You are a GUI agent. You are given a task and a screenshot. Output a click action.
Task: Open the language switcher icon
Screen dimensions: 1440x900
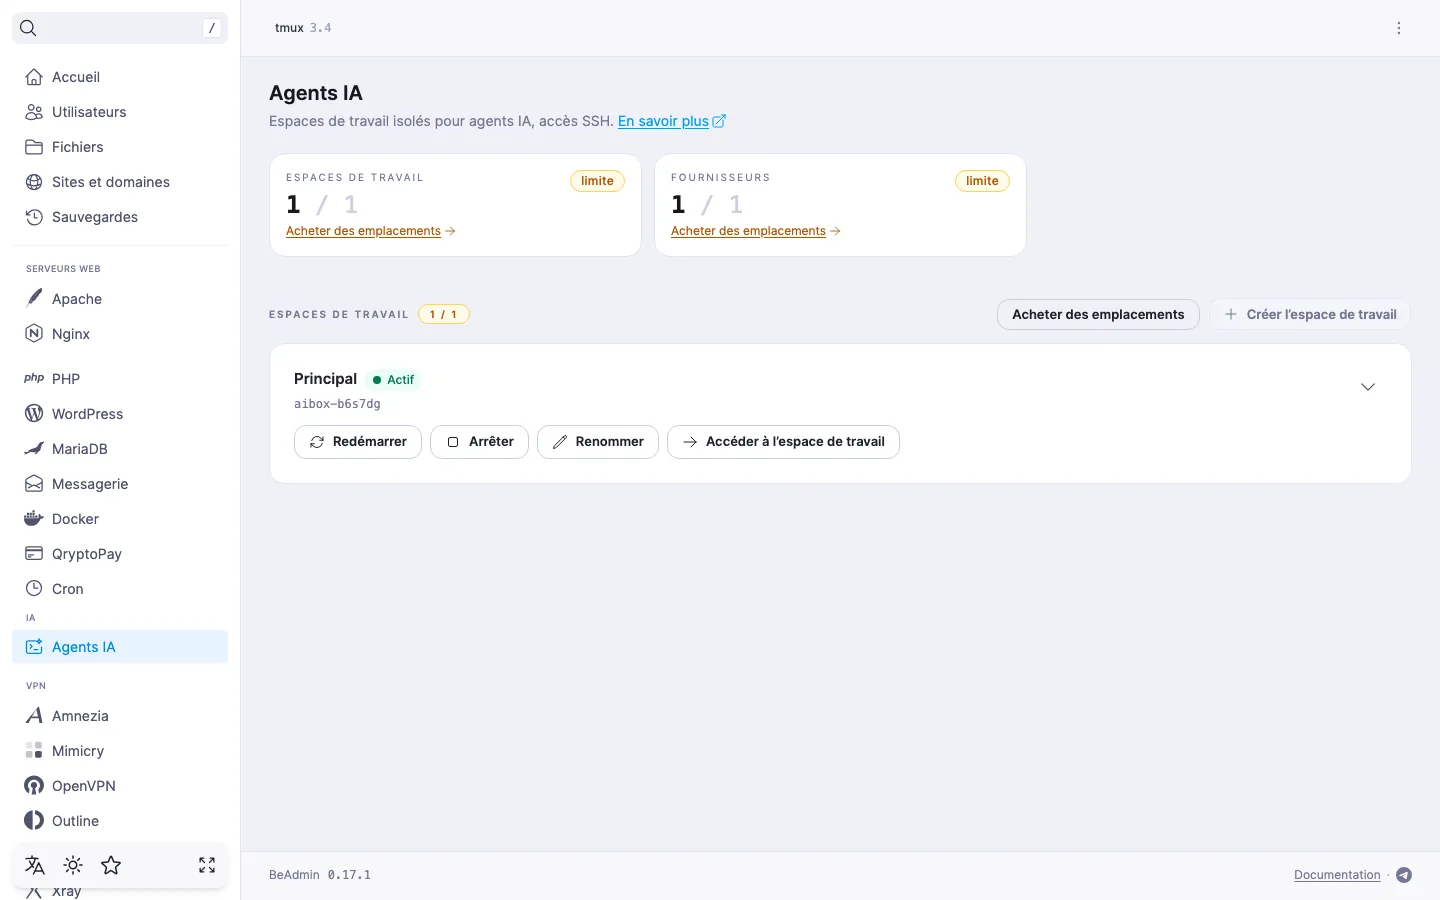click(x=35, y=865)
